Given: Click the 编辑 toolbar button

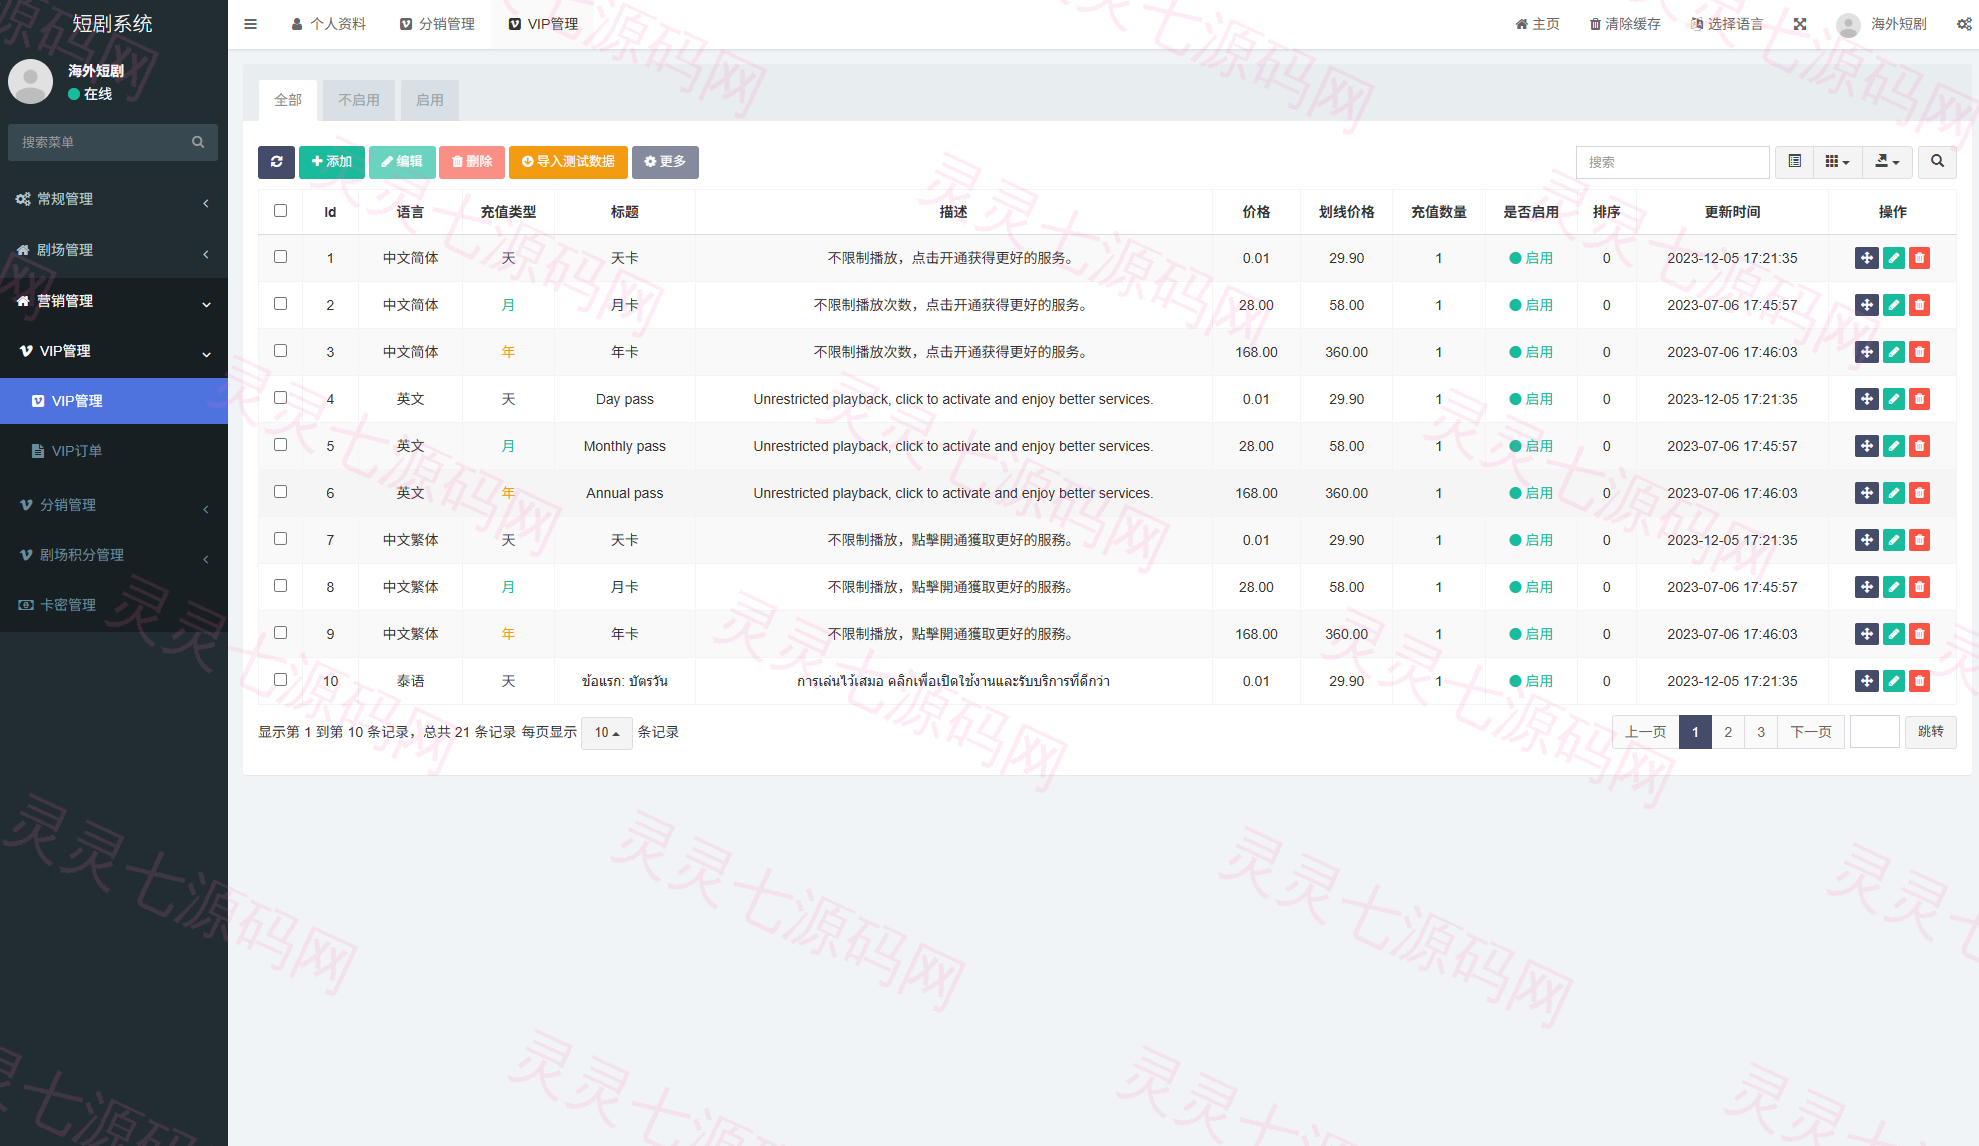Looking at the screenshot, I should (402, 162).
